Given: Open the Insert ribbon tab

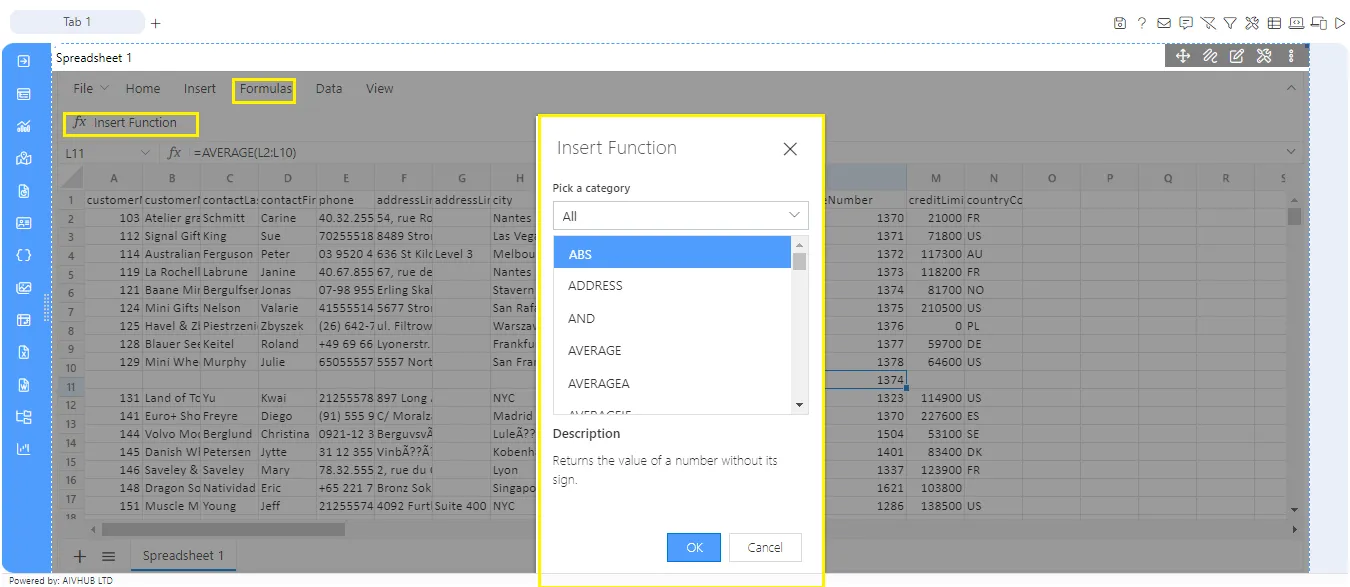Looking at the screenshot, I should [200, 88].
